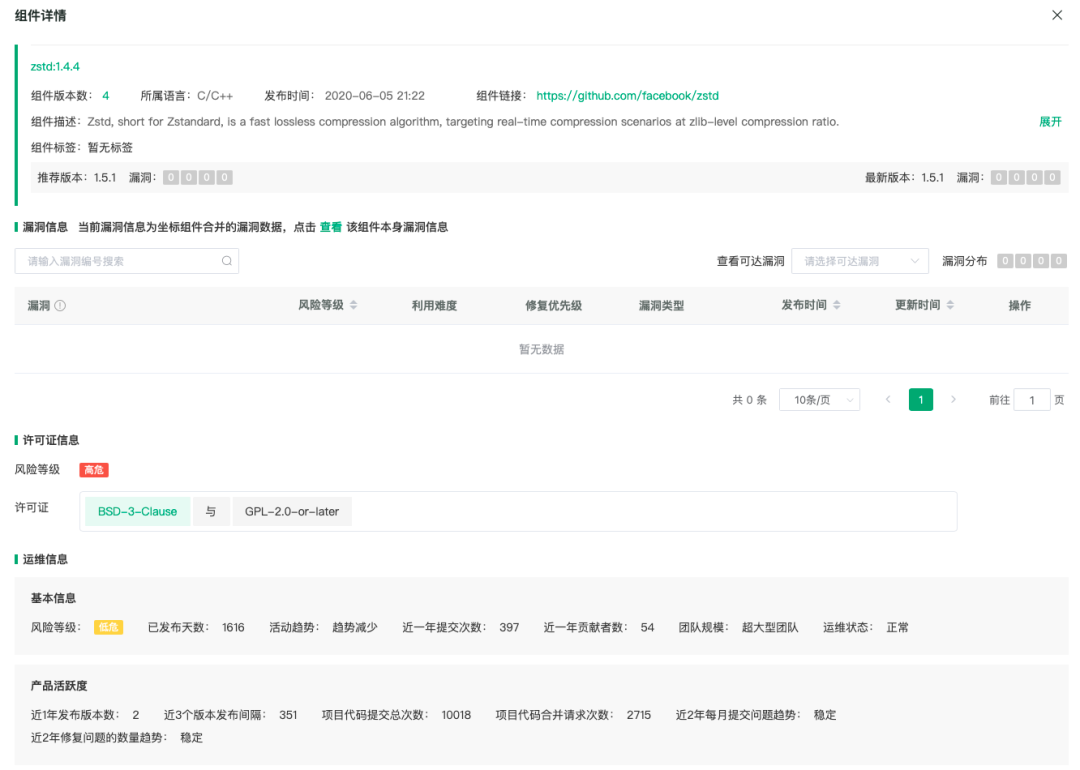Click the 修复优先级 column header

coord(554,306)
